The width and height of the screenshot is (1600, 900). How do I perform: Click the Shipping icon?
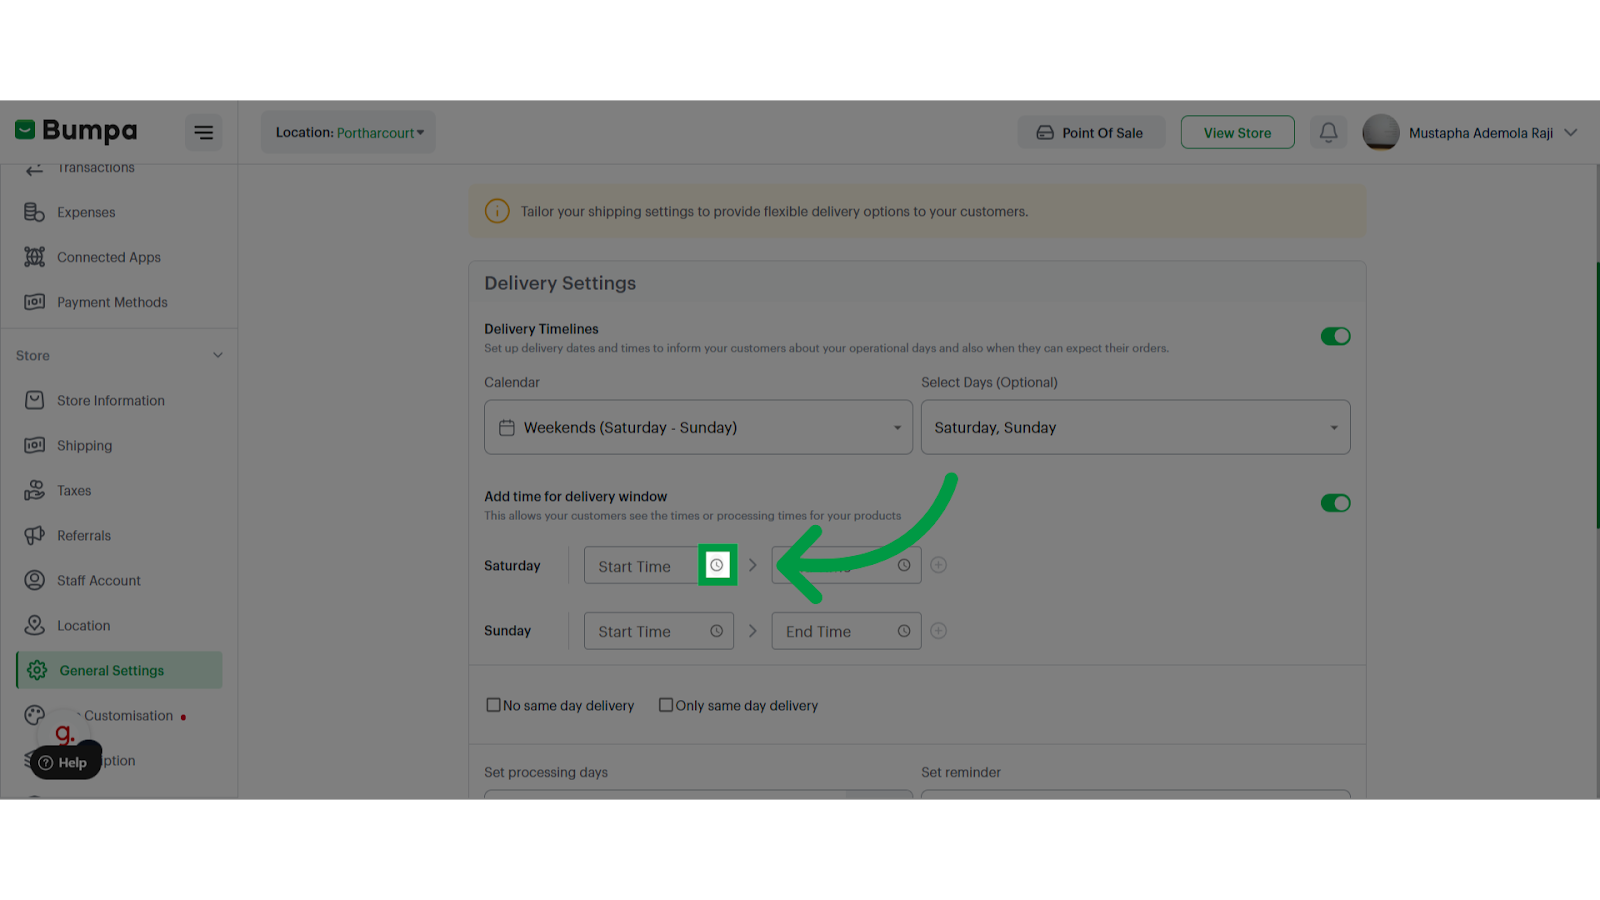point(35,445)
